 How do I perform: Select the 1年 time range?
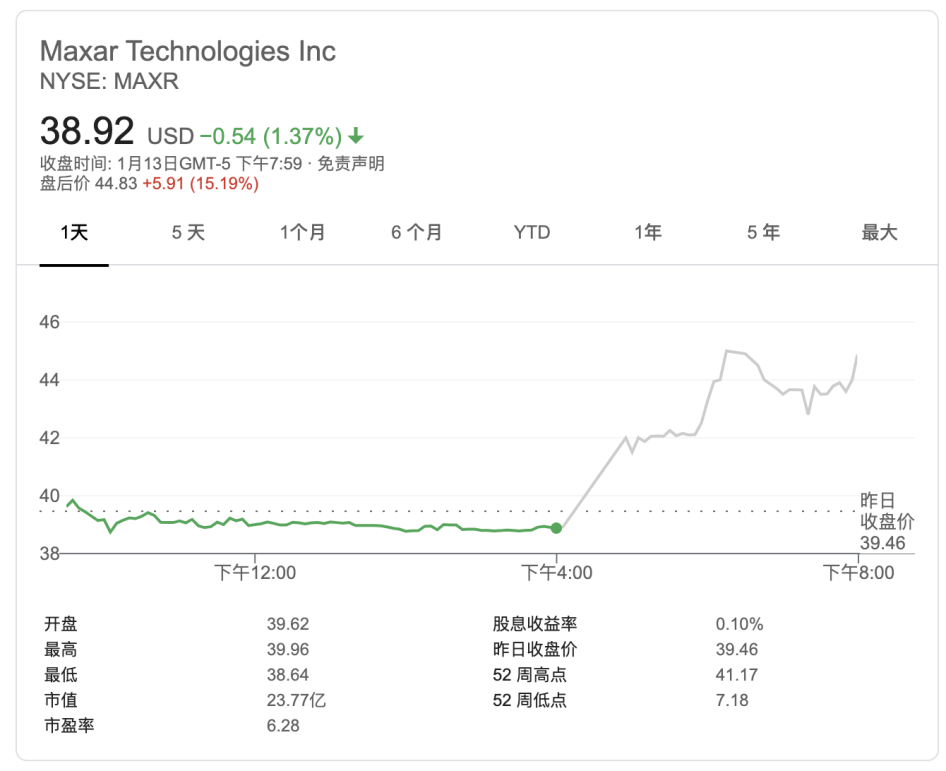coord(648,233)
